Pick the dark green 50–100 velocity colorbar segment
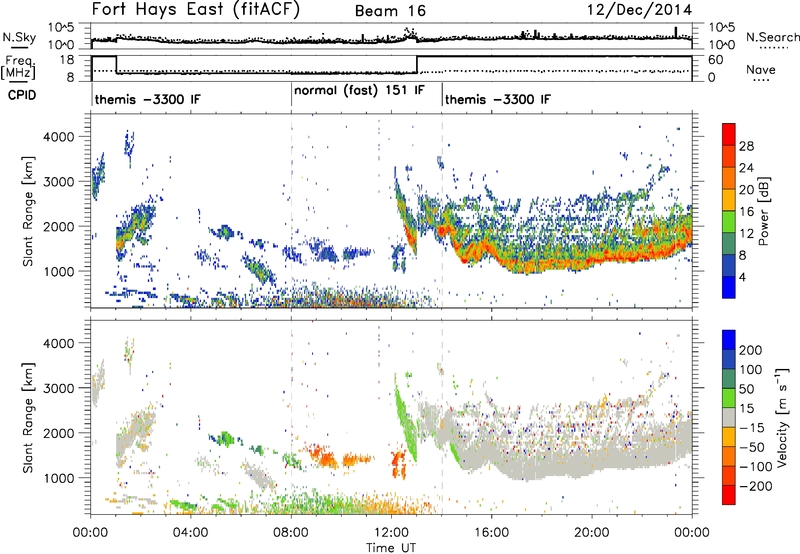 coord(729,379)
